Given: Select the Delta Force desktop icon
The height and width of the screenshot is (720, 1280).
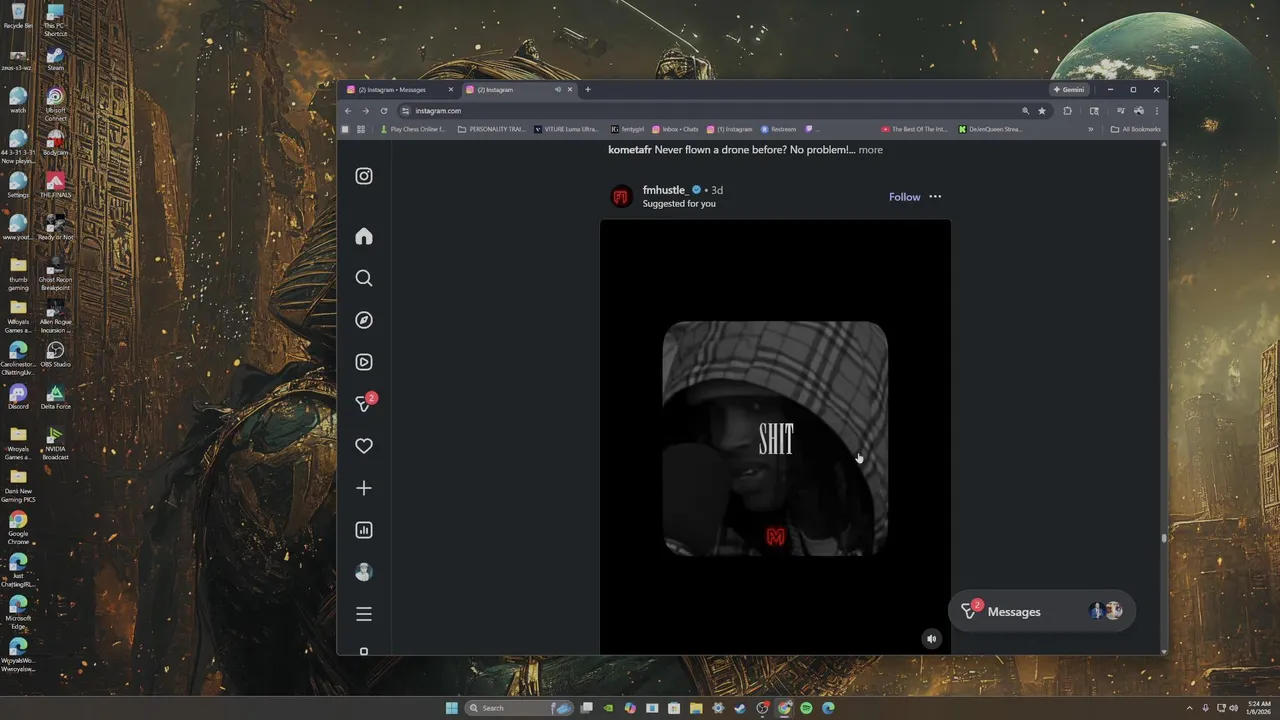Looking at the screenshot, I should [55, 396].
